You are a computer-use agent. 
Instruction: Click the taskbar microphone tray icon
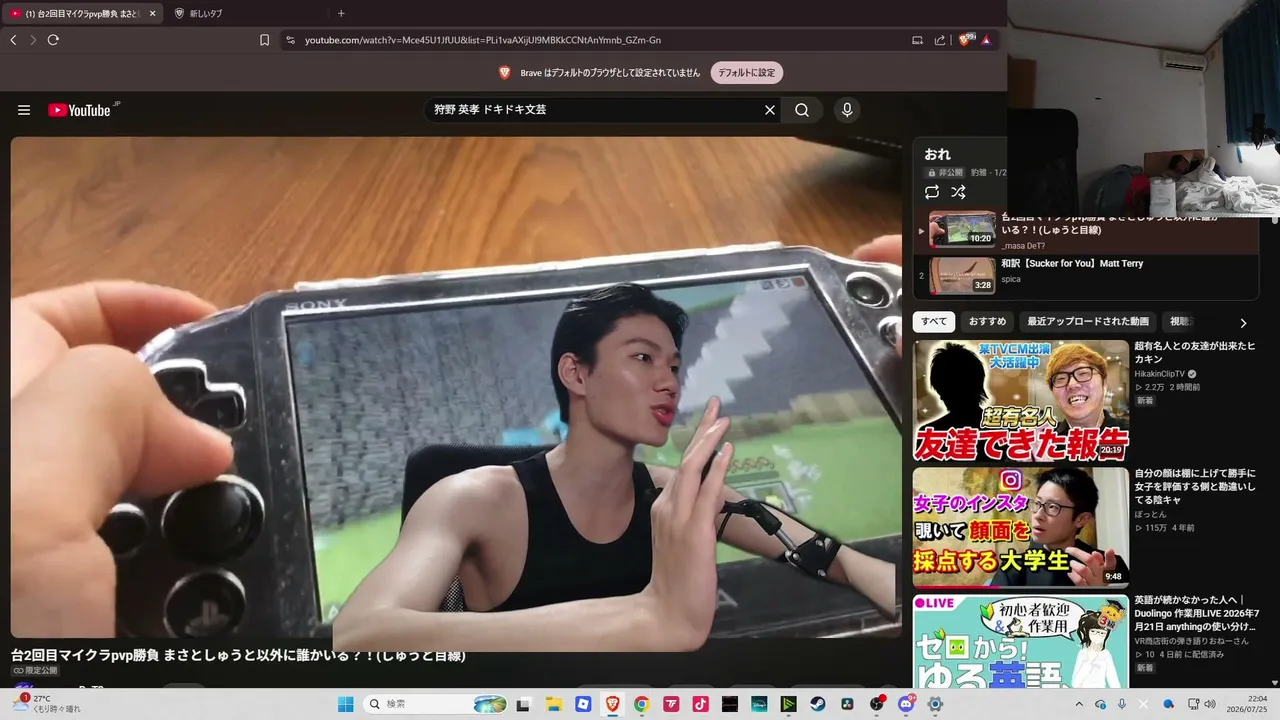(x=1121, y=704)
